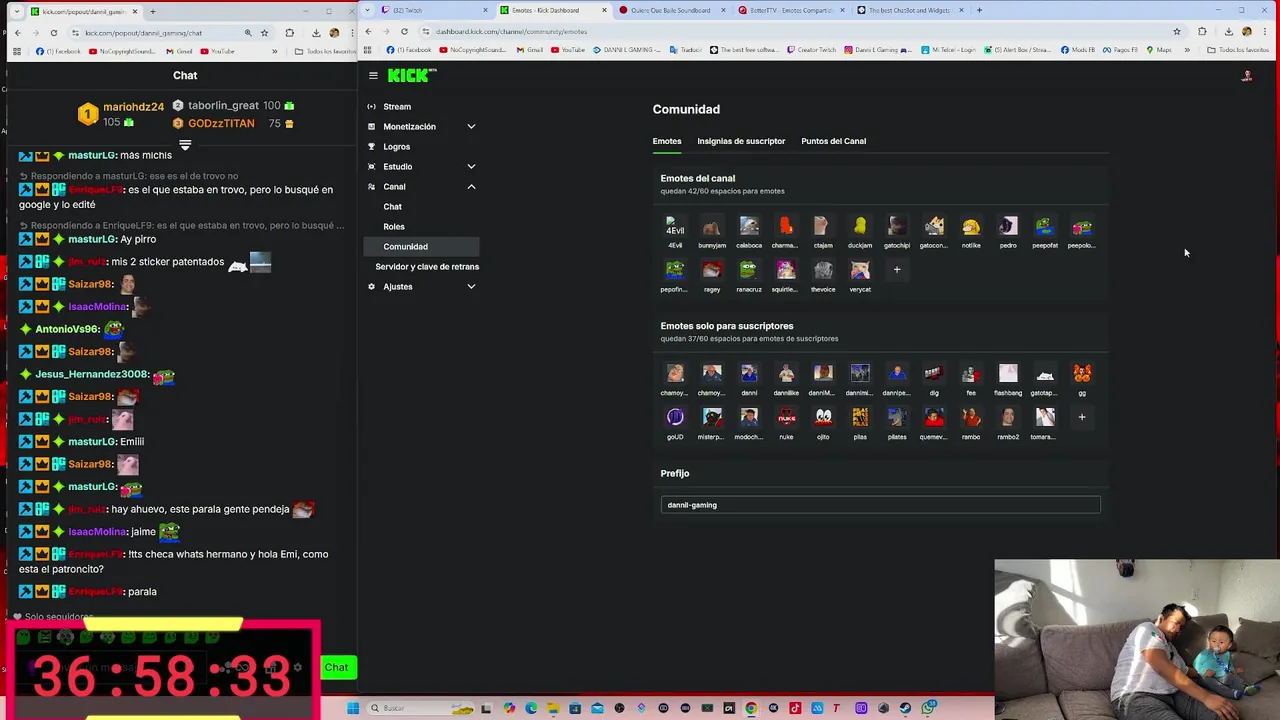Screen dimensions: 1280x720
Task: Select the flashbang subscriber emote
Action: point(1008,379)
